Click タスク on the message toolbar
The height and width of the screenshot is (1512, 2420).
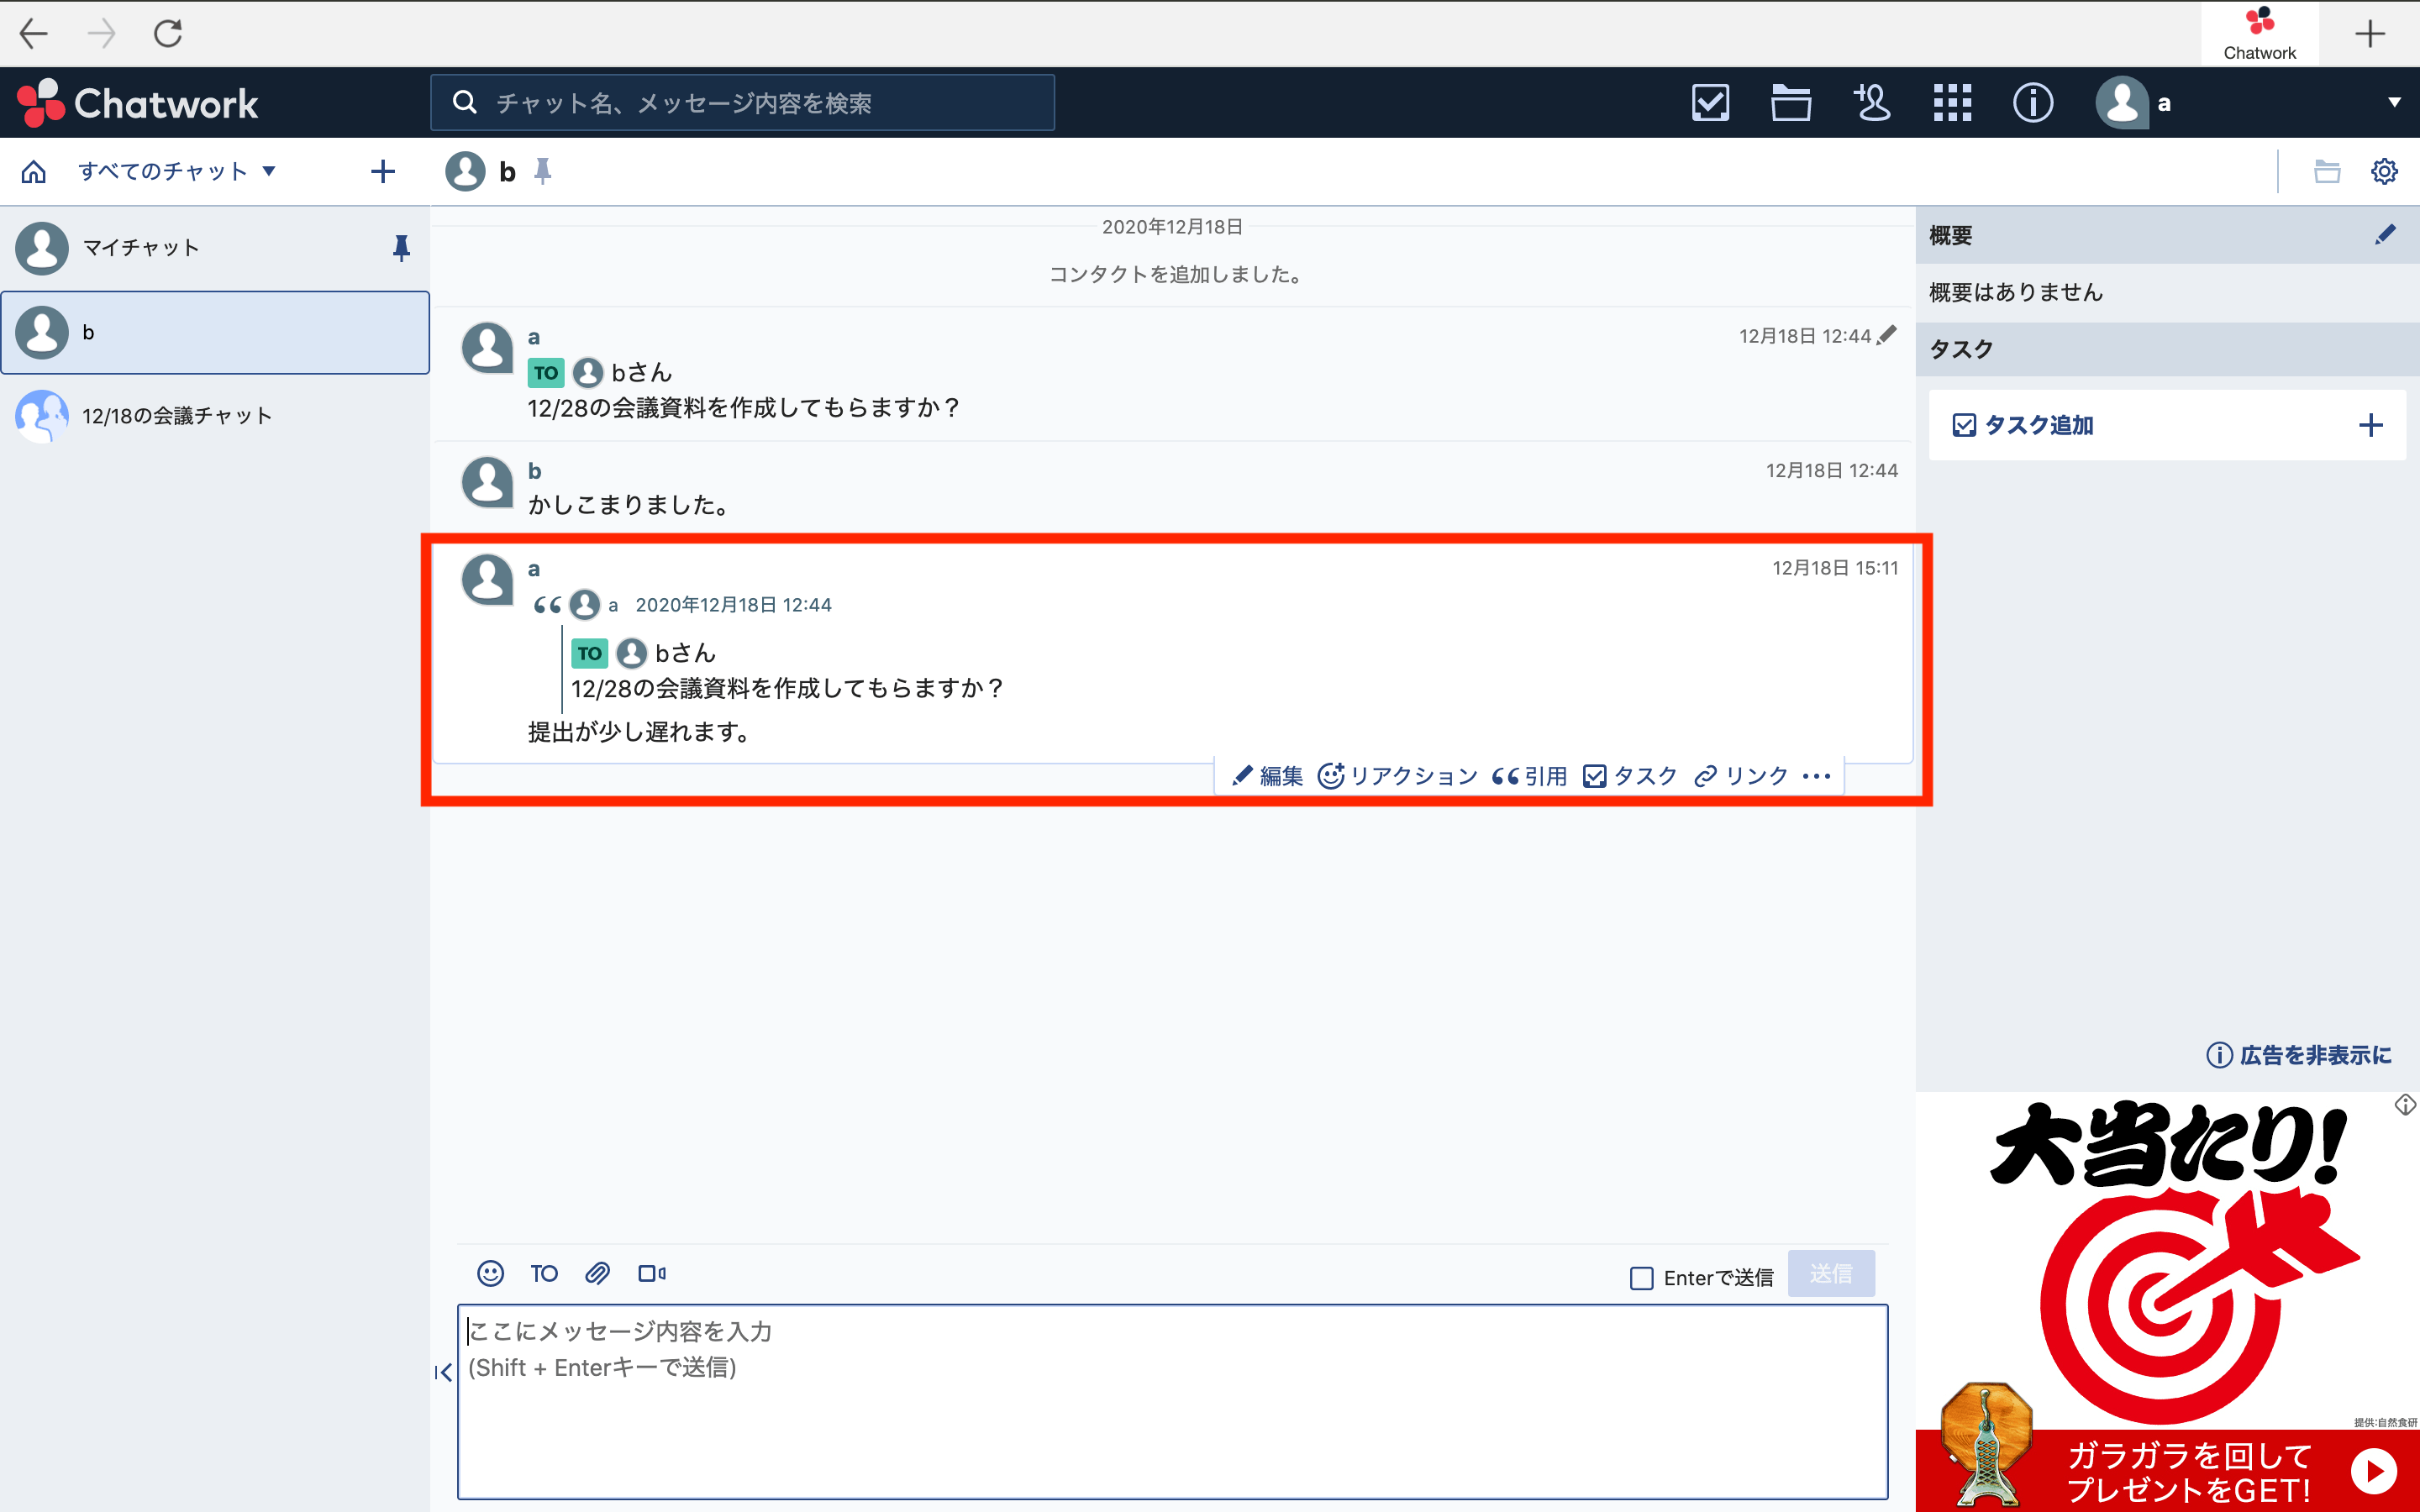[1630, 776]
